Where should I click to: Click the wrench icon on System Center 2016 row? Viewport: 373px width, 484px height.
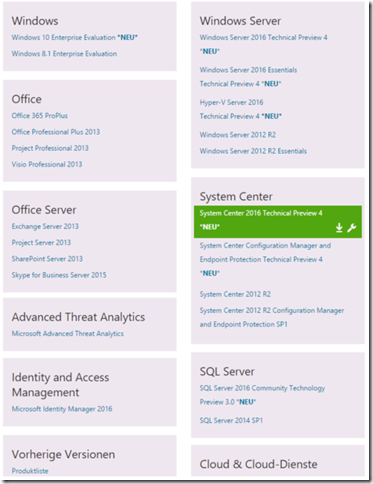click(351, 228)
